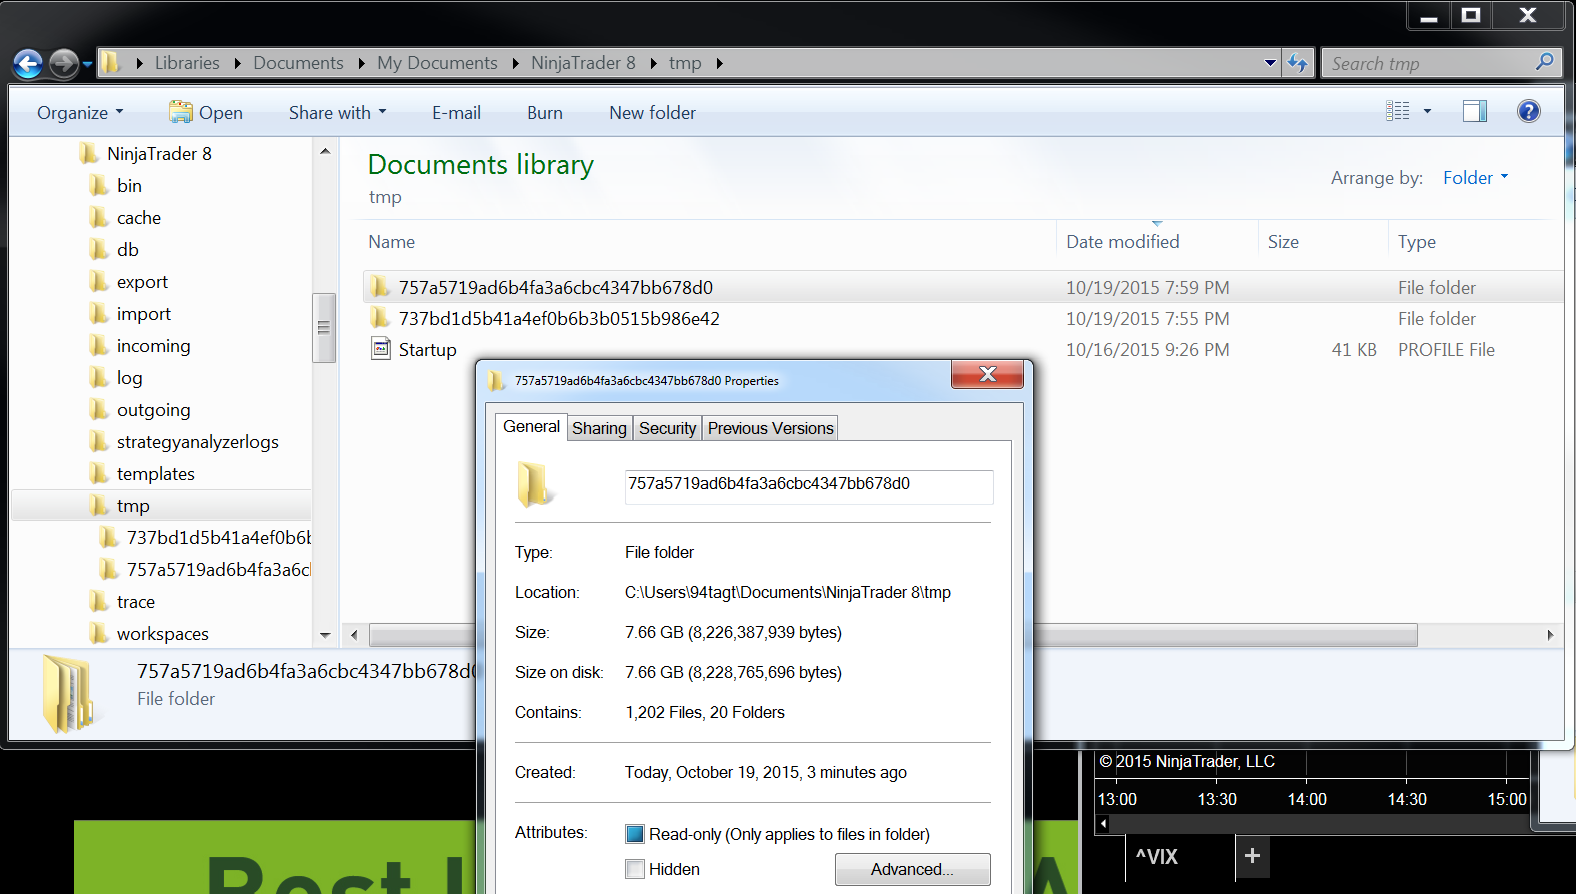This screenshot has height=894, width=1576.
Task: Click the change view icon
Action: point(1398,111)
